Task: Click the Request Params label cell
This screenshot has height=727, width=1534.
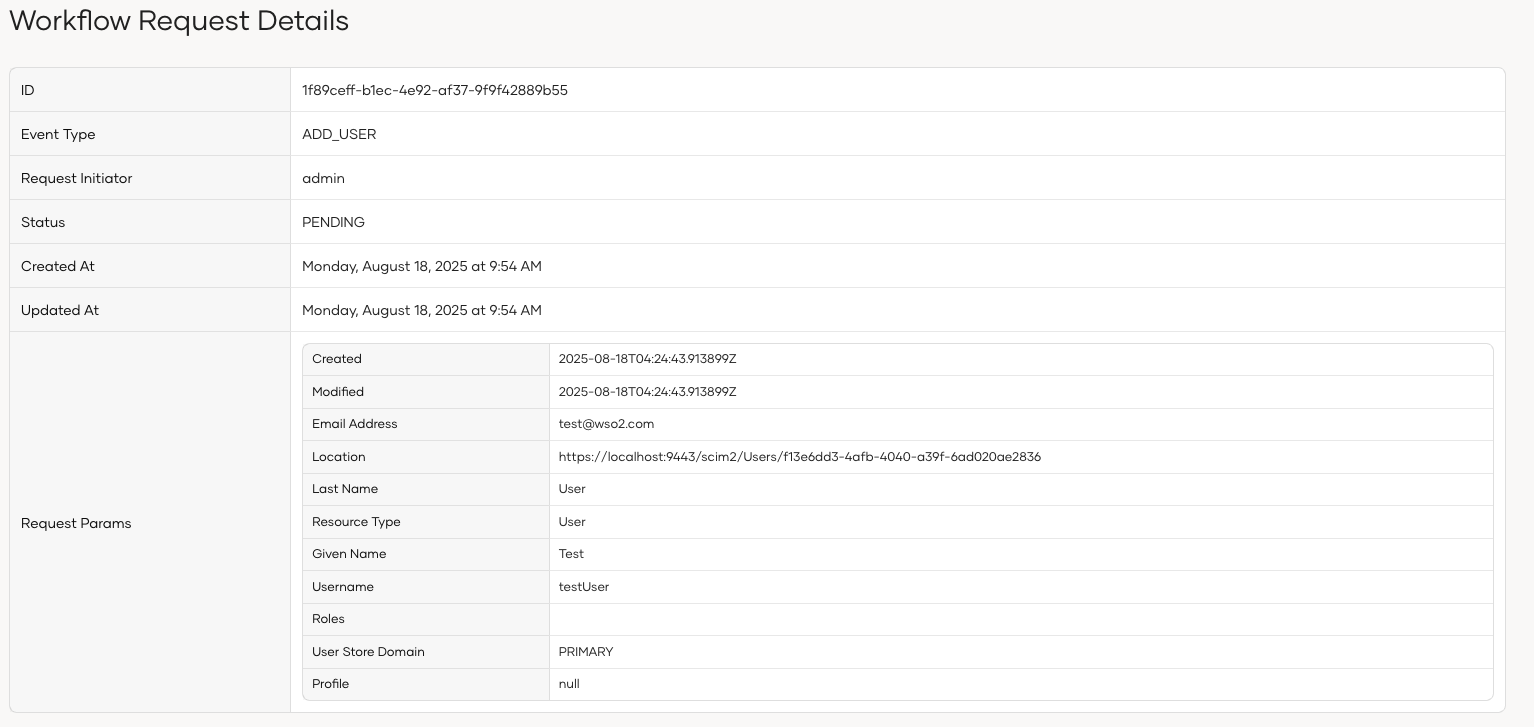Action: [x=76, y=523]
